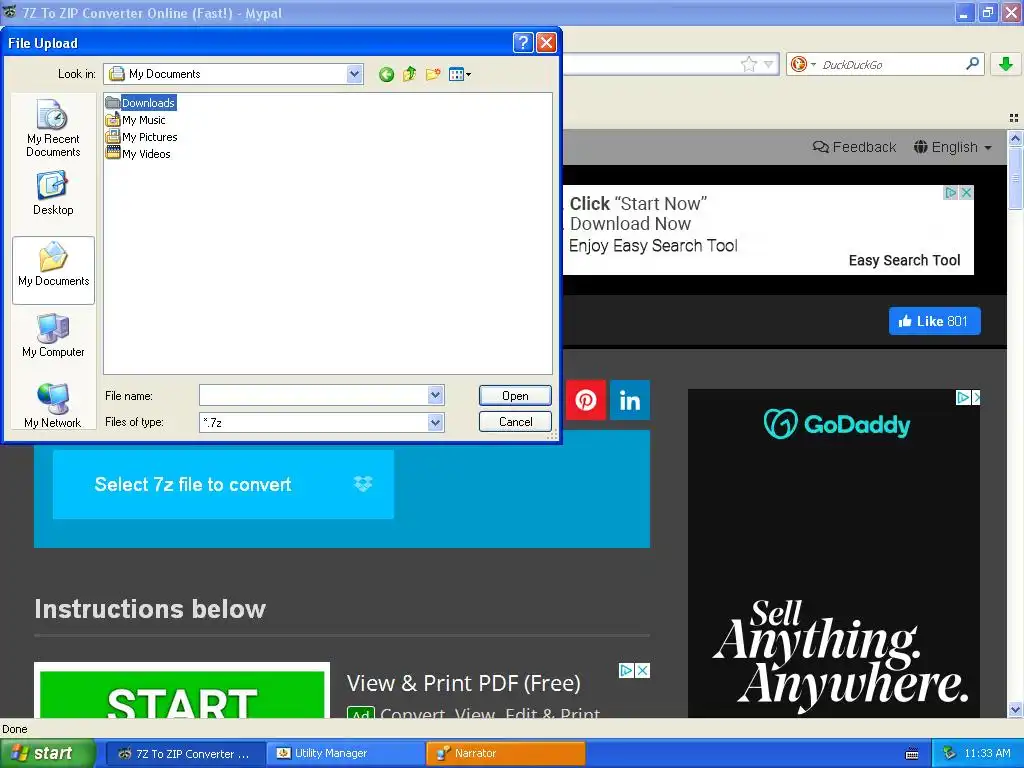The image size is (1024, 768).
Task: Expand the Files of type dropdown
Action: pyautogui.click(x=436, y=423)
